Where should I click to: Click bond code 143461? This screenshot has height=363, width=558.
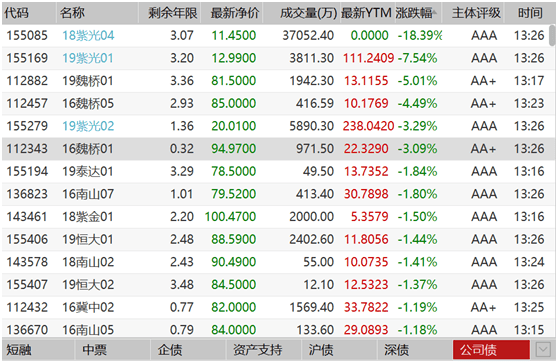coord(27,217)
